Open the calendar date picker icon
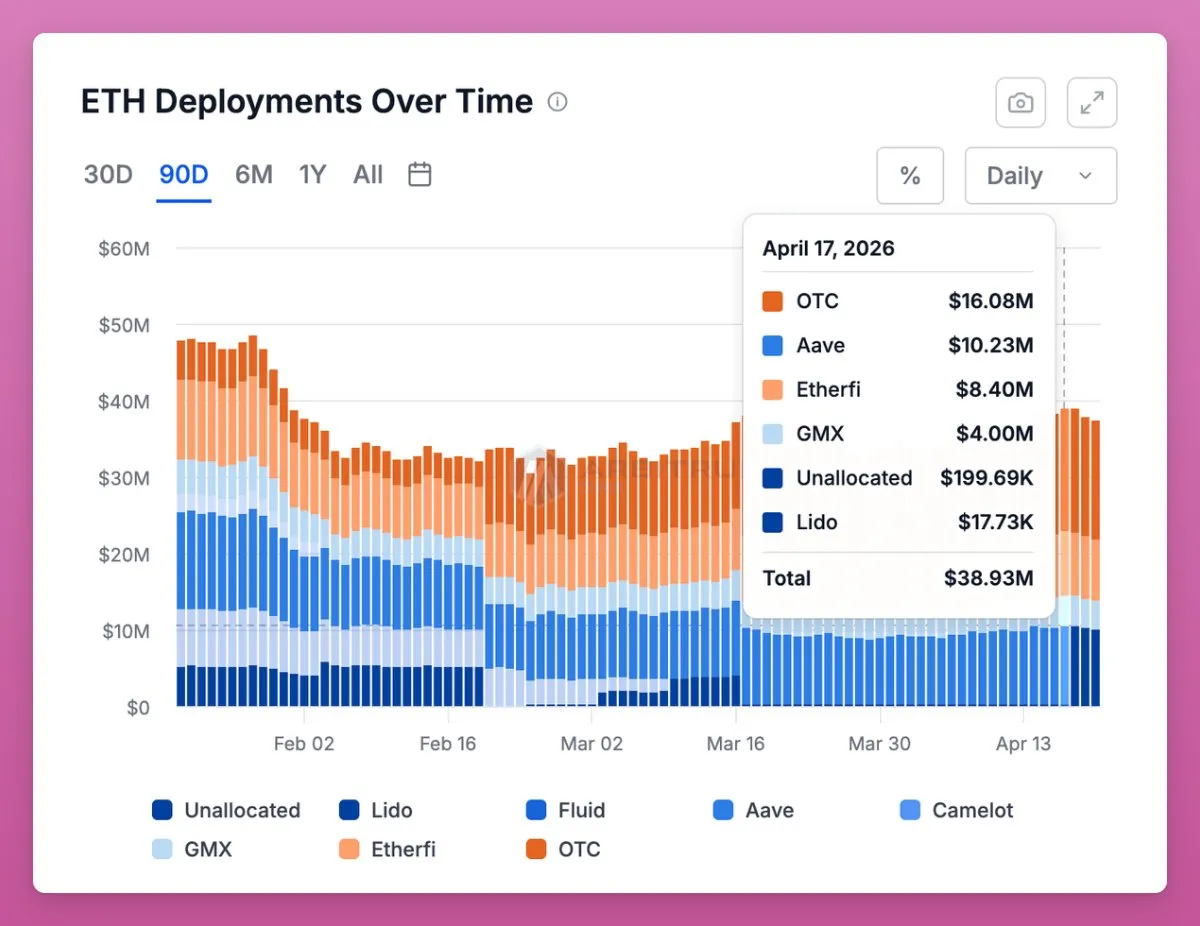The width and height of the screenshot is (1200, 926). (420, 174)
